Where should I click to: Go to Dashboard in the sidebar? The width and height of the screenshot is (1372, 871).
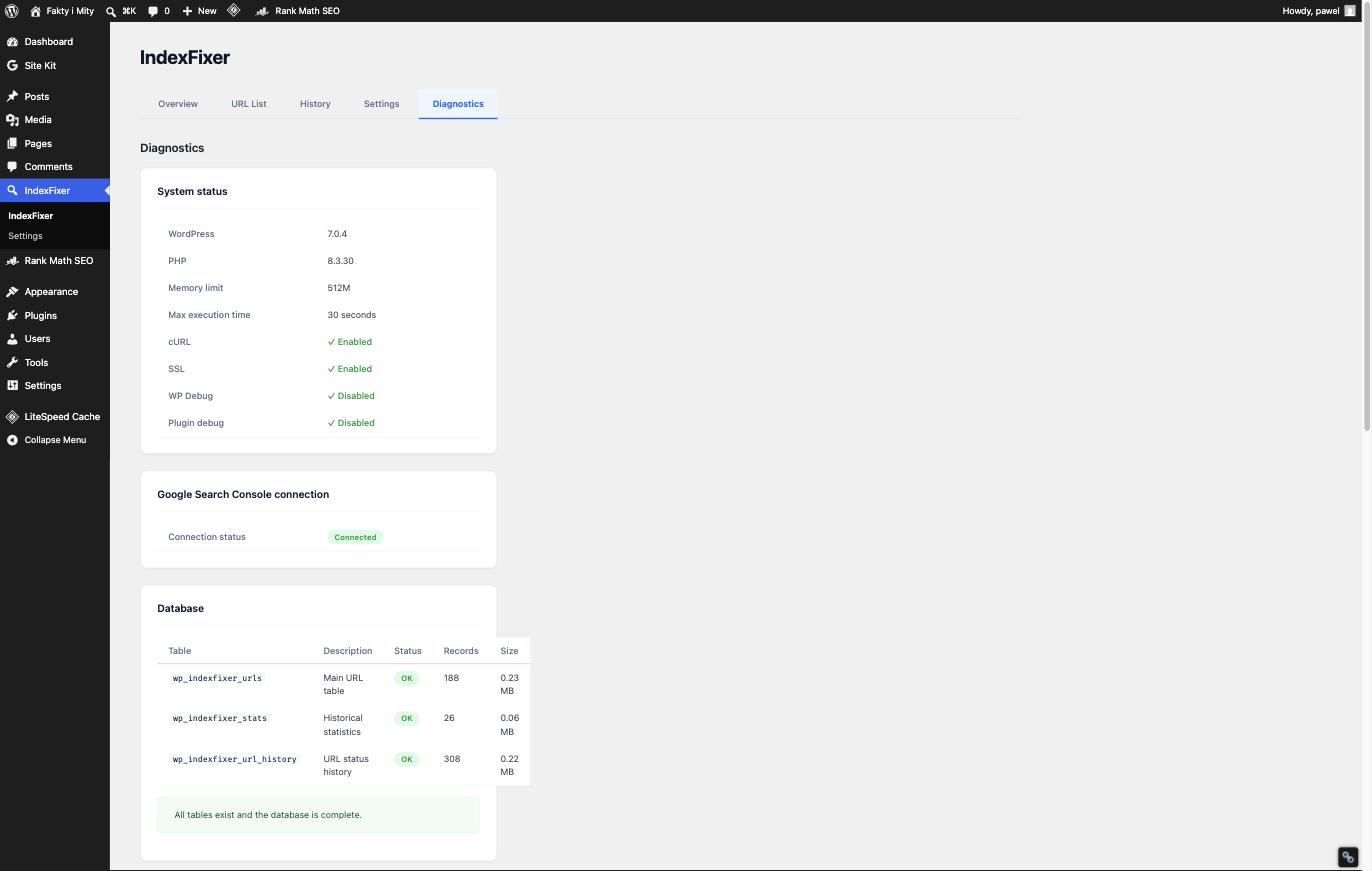click(x=49, y=42)
